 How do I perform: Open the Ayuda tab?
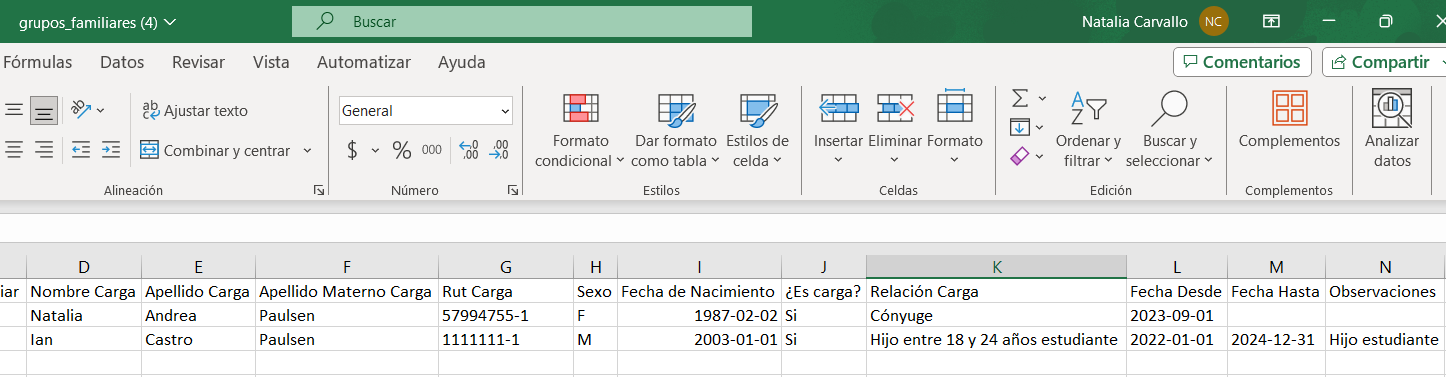462,62
